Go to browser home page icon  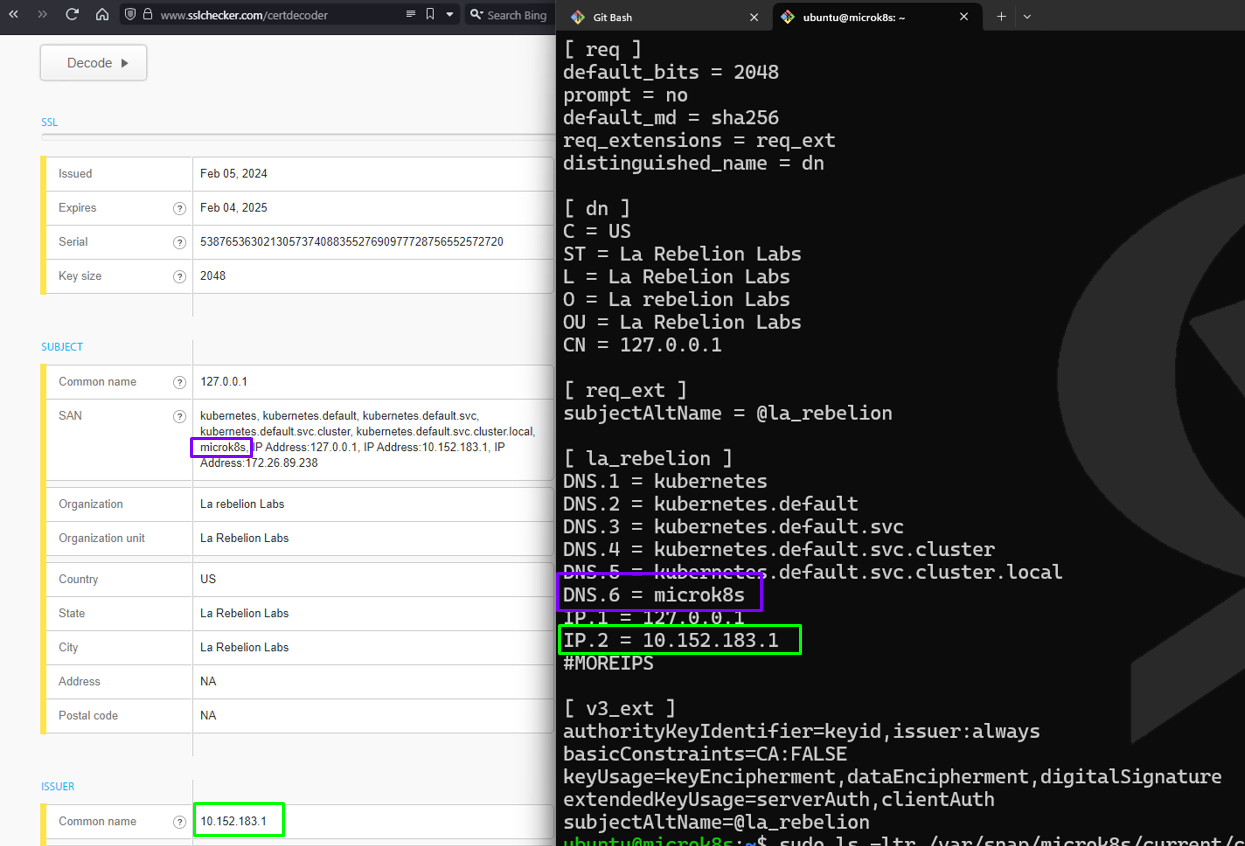pyautogui.click(x=102, y=15)
